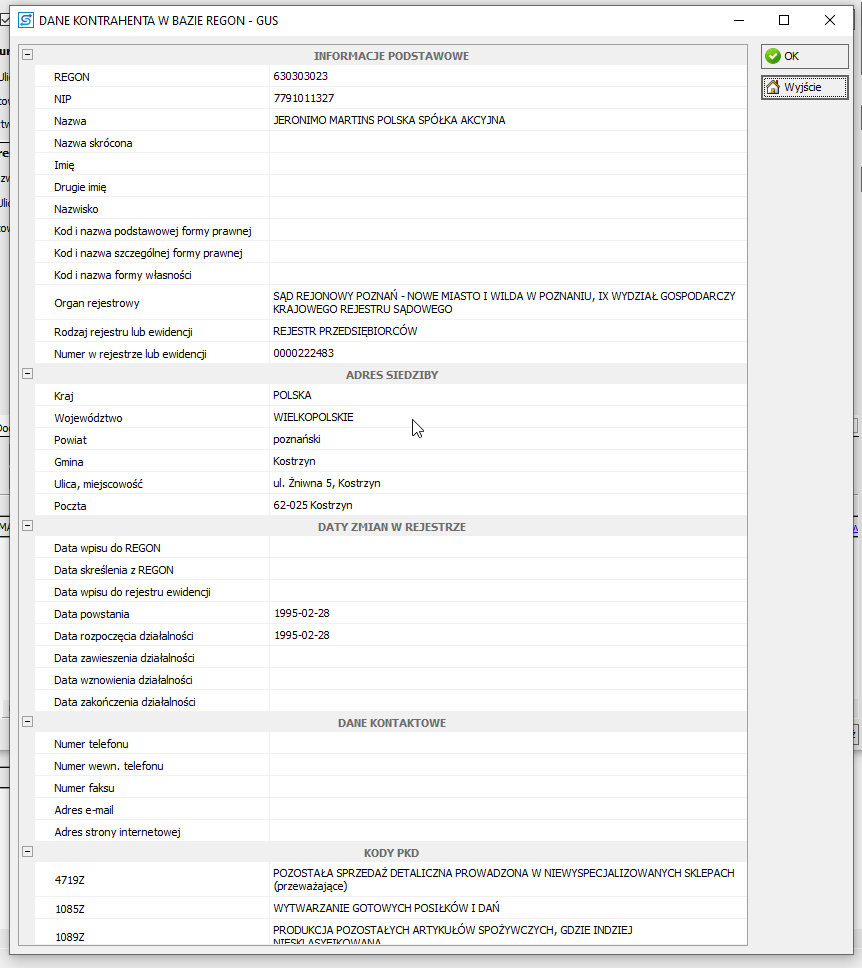Click the Data wpisu do REGON label
The height and width of the screenshot is (968, 862).
point(107,548)
